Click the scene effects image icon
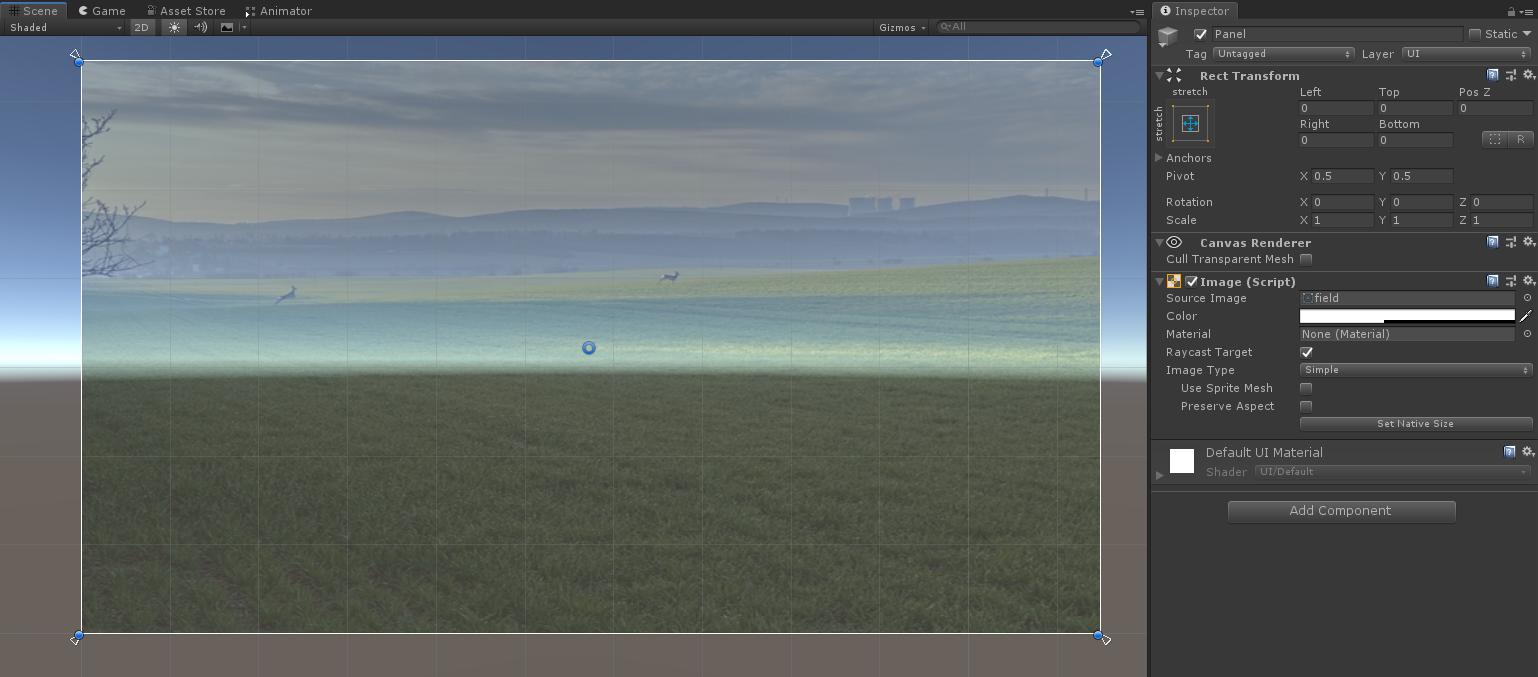Screen dimensions: 1538x677 pyautogui.click(x=227, y=28)
